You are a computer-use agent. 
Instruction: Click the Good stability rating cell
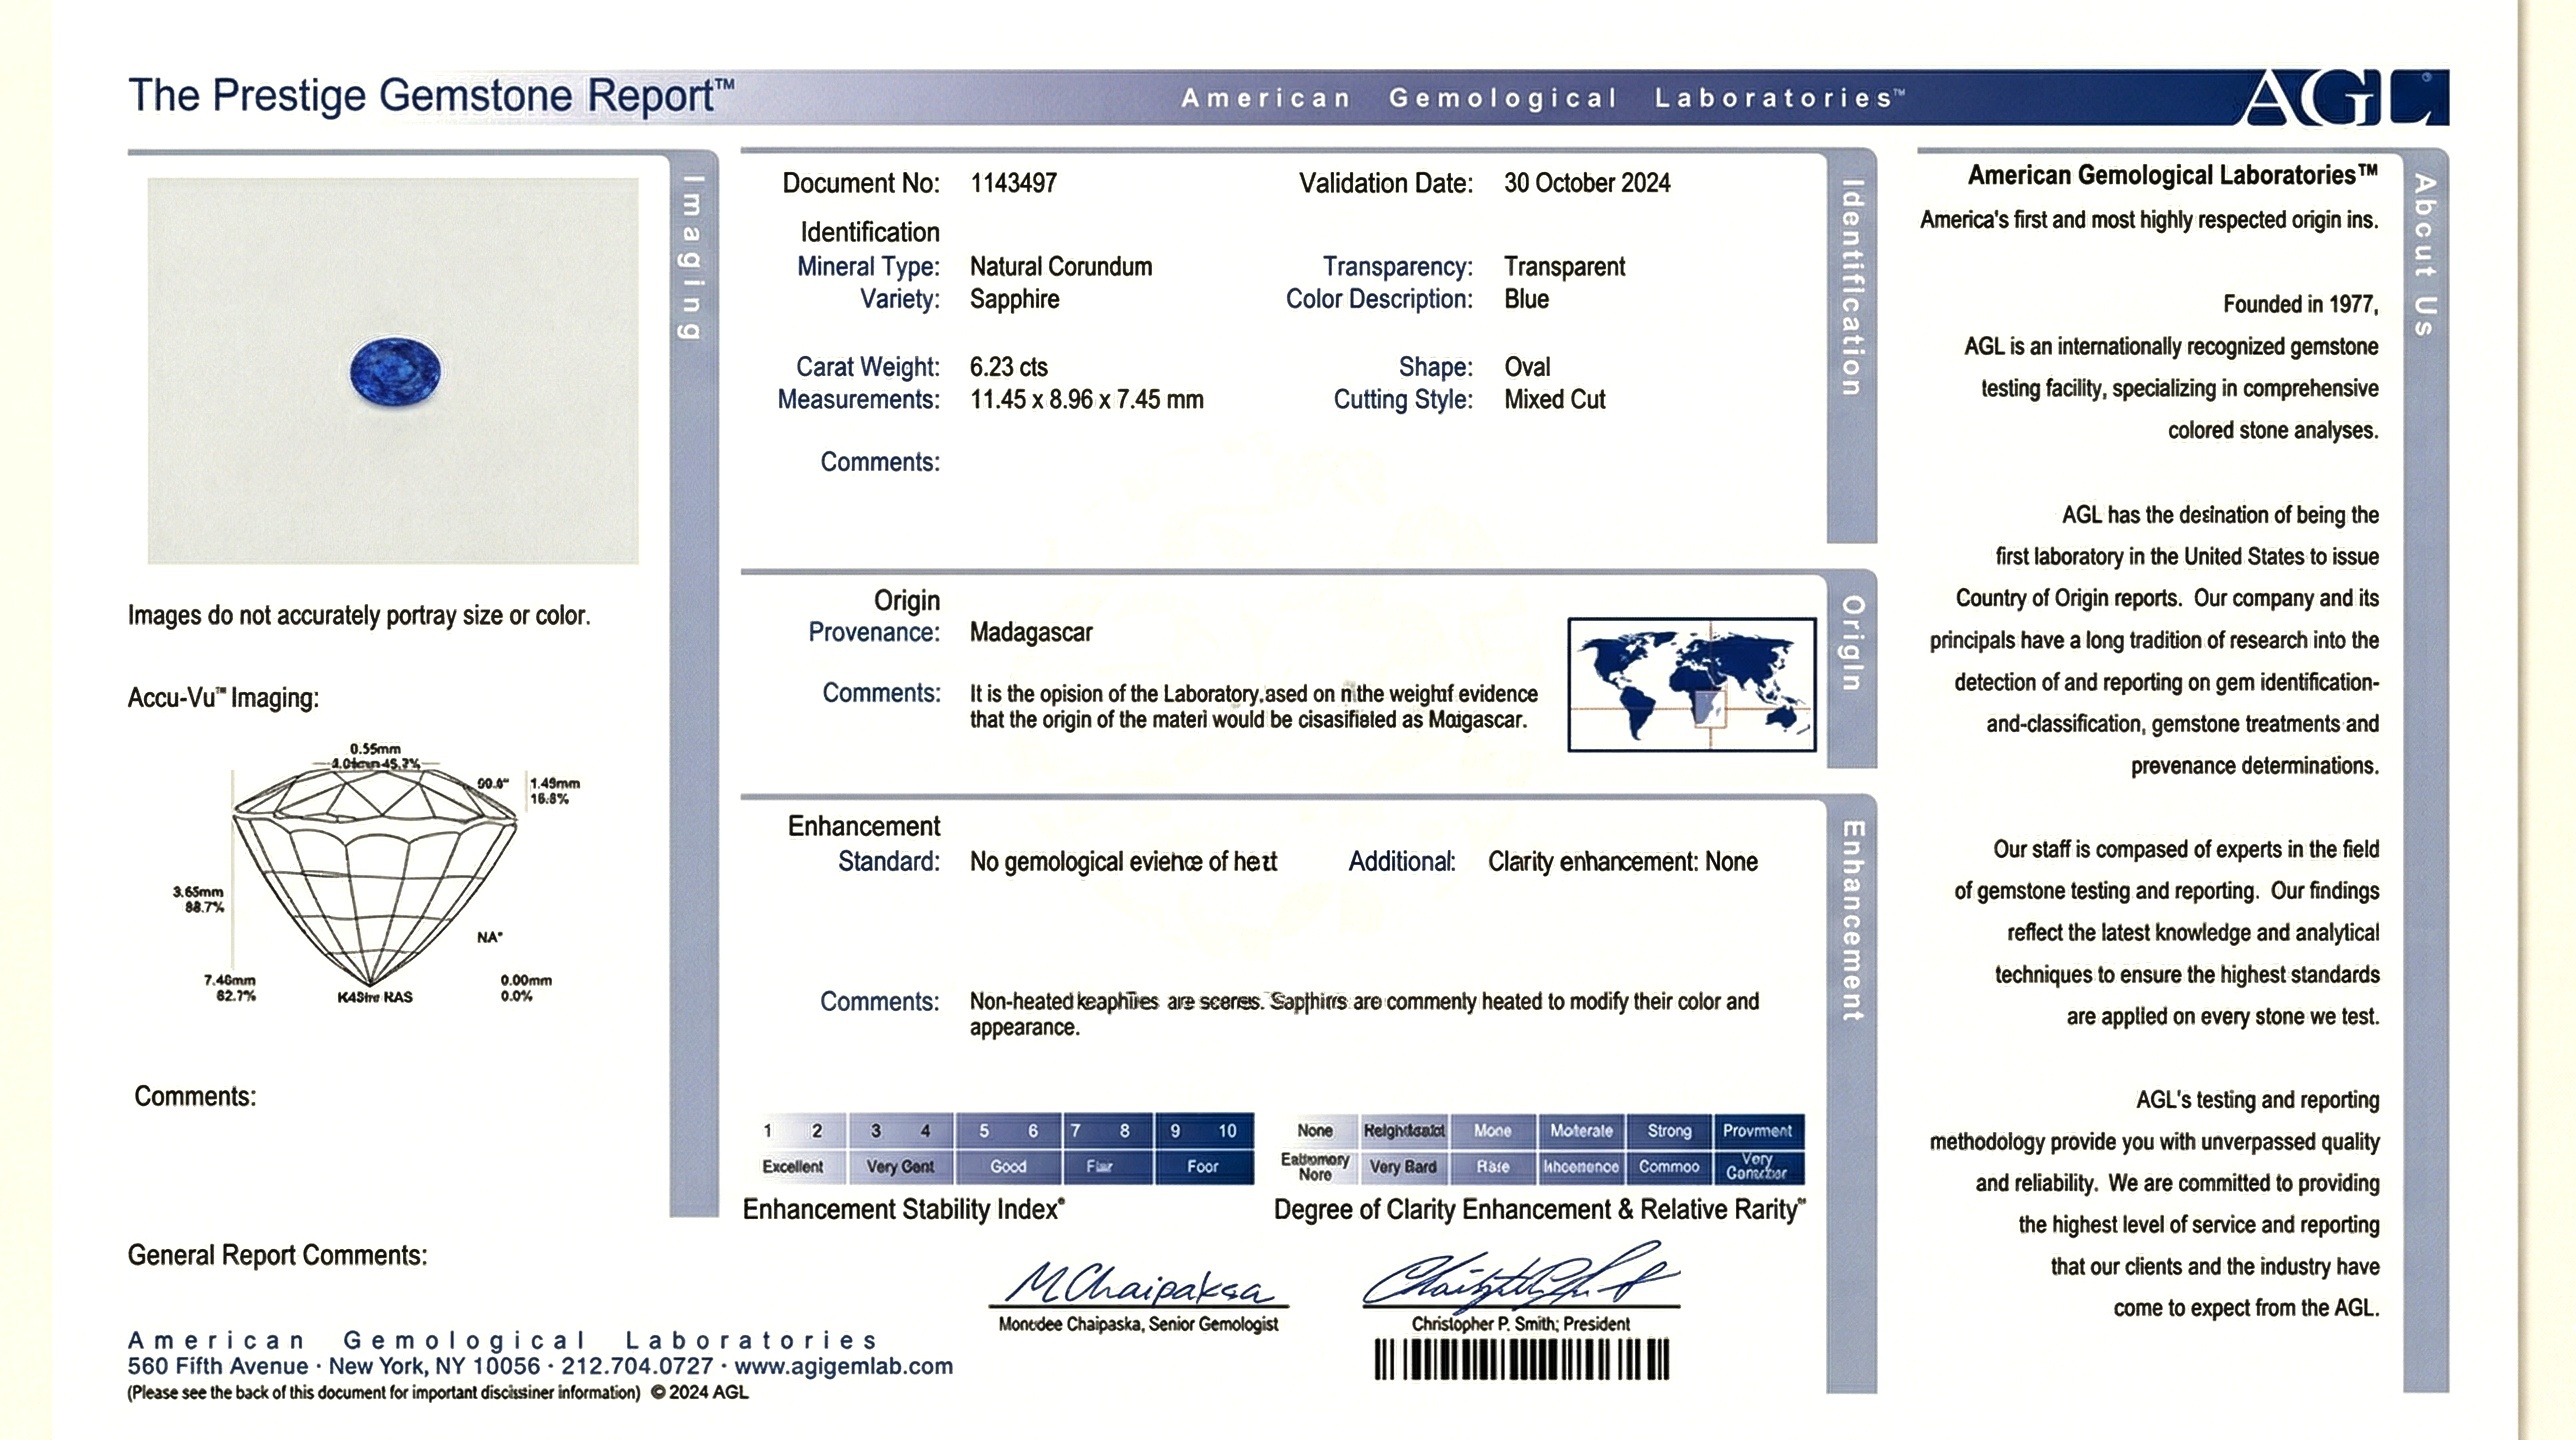(1009, 1167)
